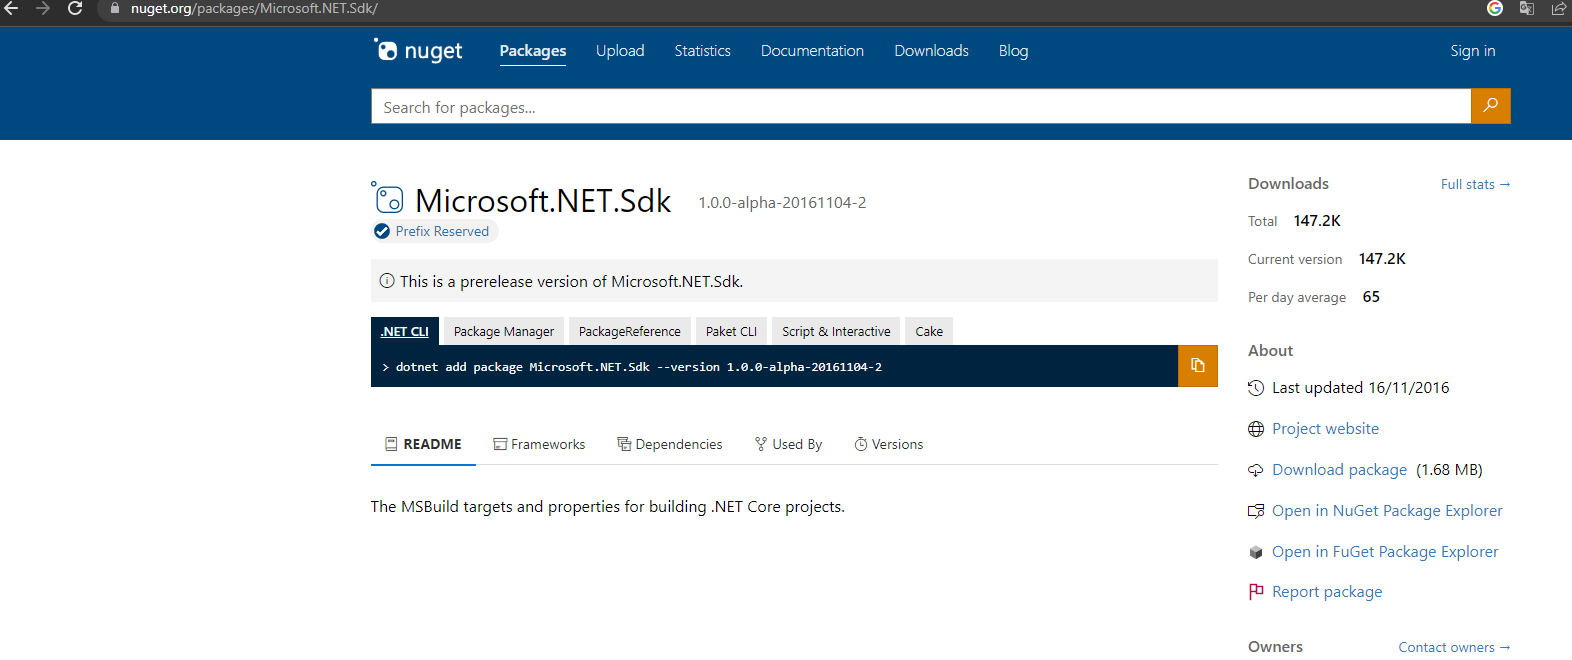This screenshot has width=1572, height=660.
Task: Open the Packages menu item
Action: [x=533, y=51]
